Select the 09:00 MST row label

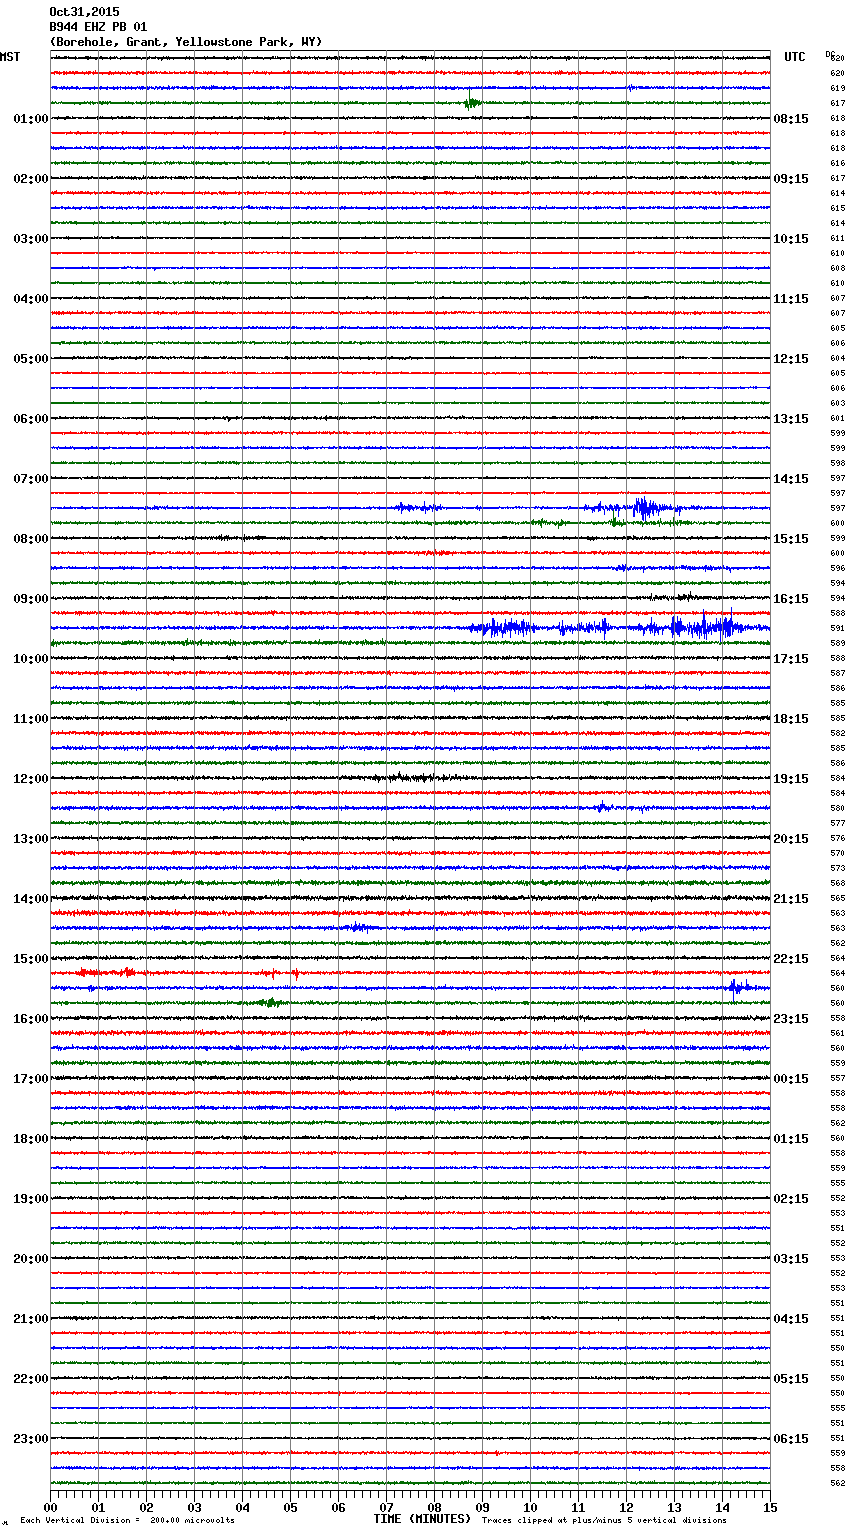click(x=31, y=599)
